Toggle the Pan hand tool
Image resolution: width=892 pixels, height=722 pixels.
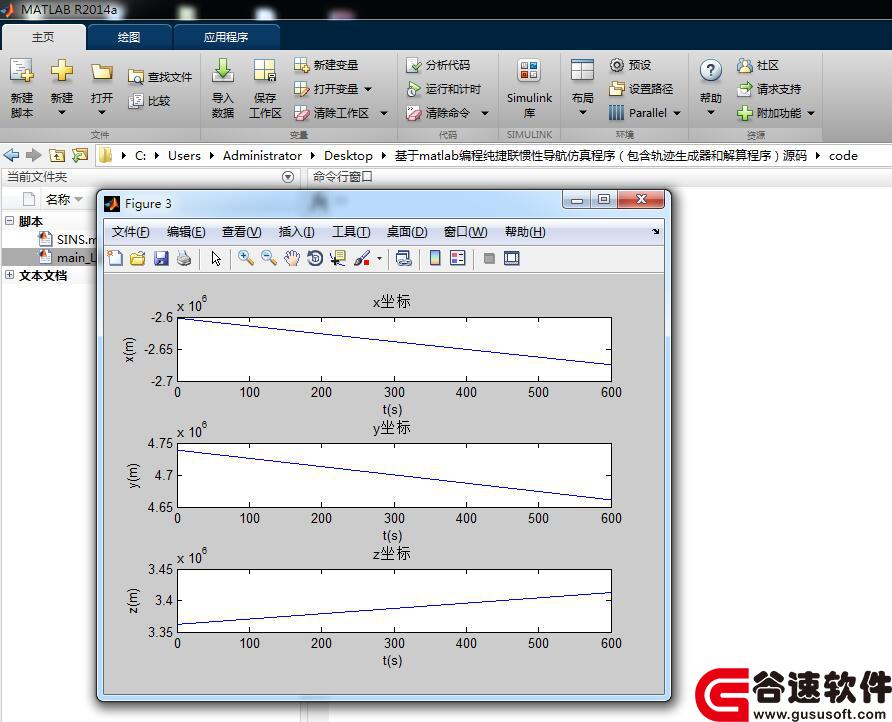pos(292,258)
